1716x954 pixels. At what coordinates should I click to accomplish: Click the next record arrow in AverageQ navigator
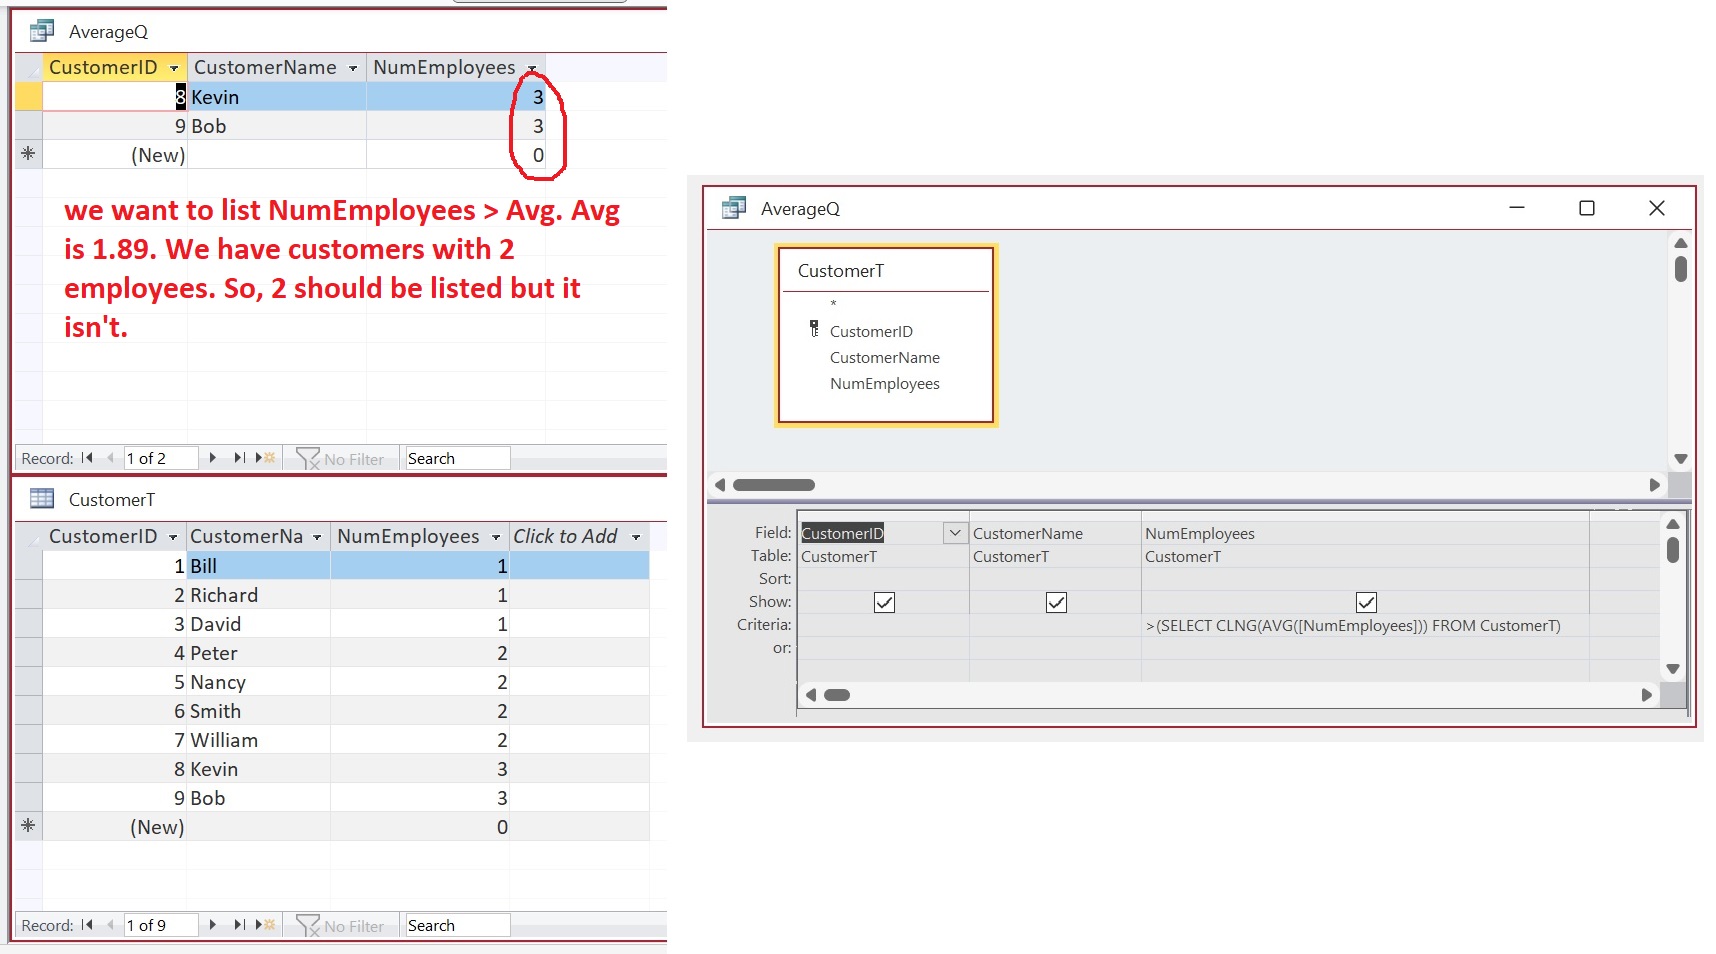click(x=213, y=458)
